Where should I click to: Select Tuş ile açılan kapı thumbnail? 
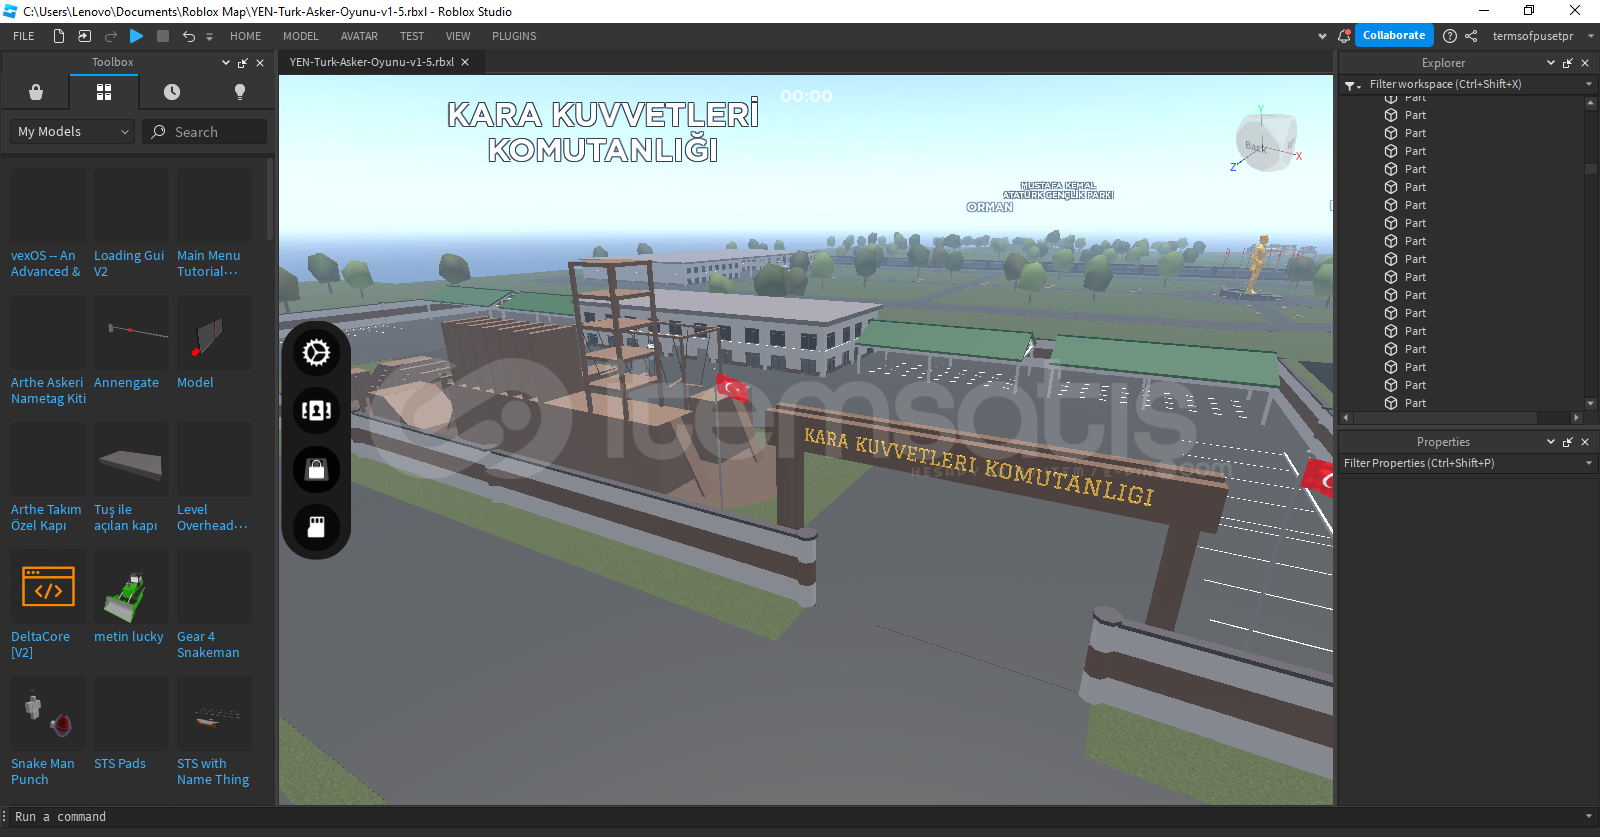tap(131, 459)
